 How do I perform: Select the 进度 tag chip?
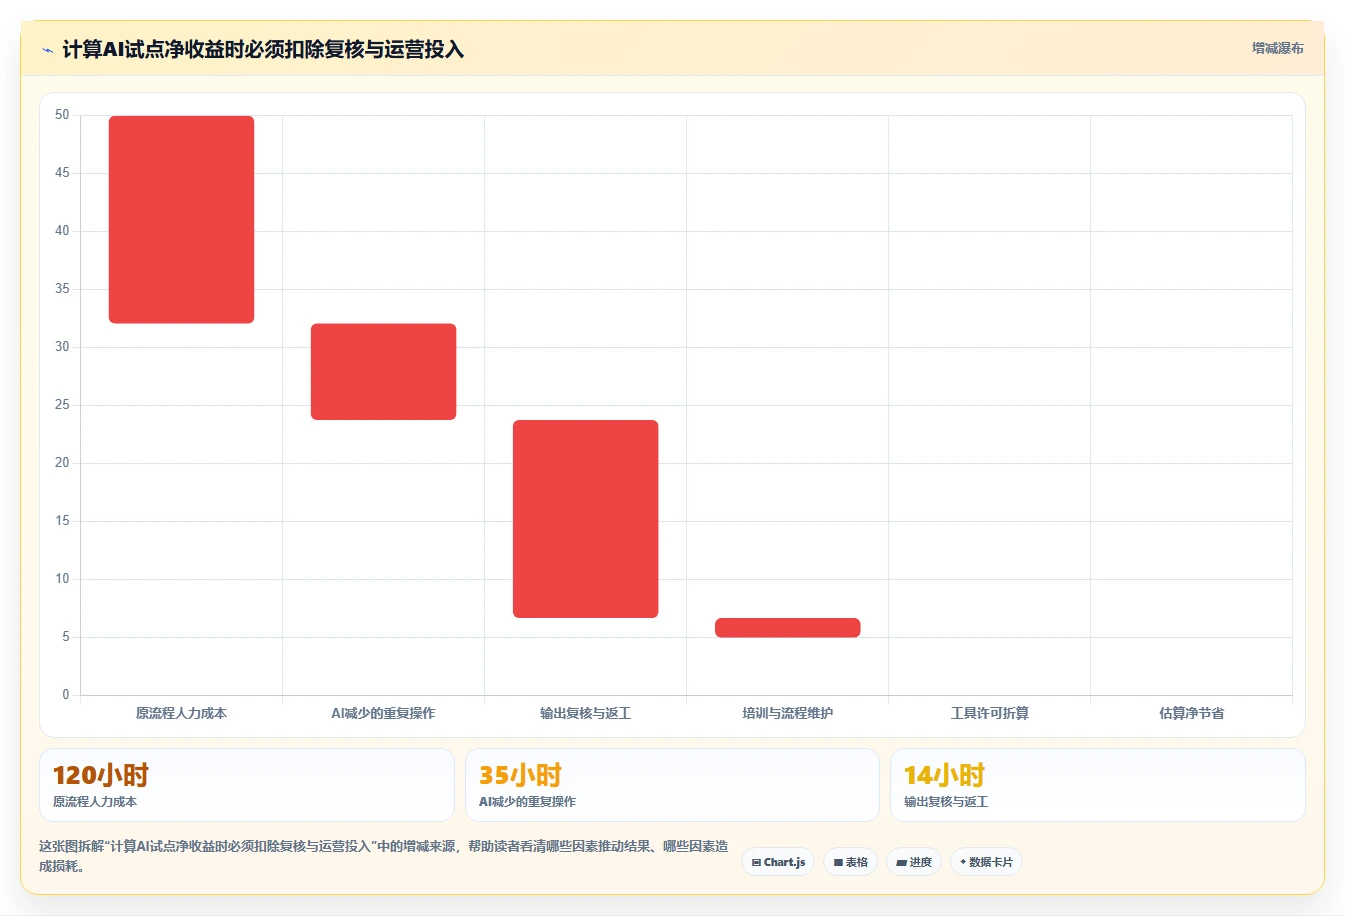913,862
